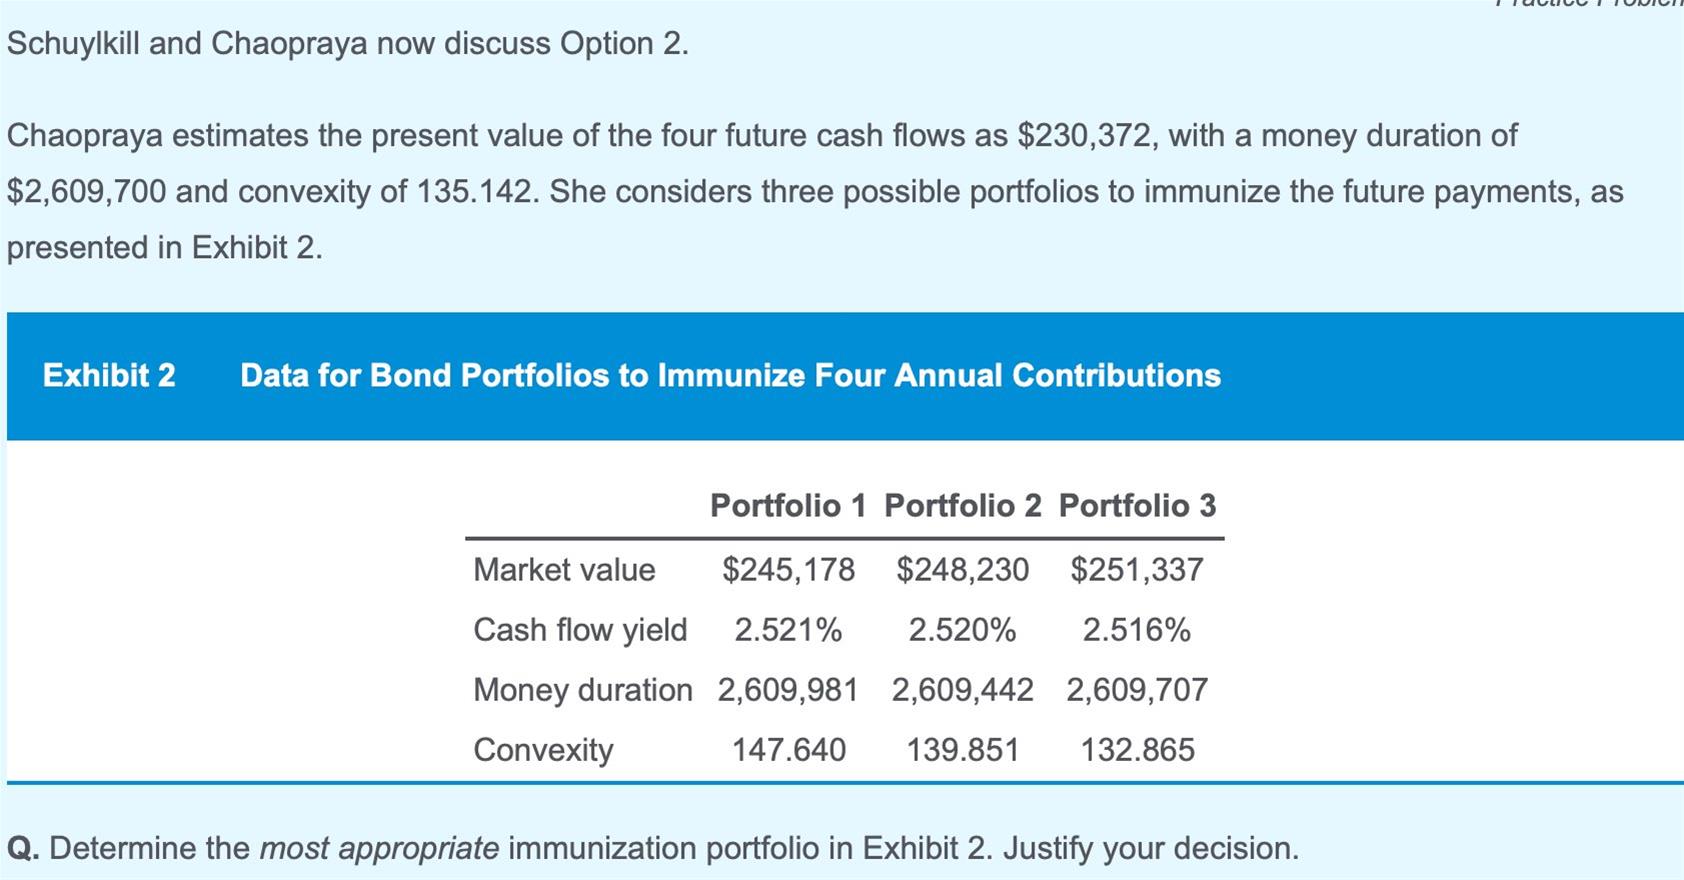Click the Market value row label
The width and height of the screenshot is (1684, 880).
(x=564, y=570)
